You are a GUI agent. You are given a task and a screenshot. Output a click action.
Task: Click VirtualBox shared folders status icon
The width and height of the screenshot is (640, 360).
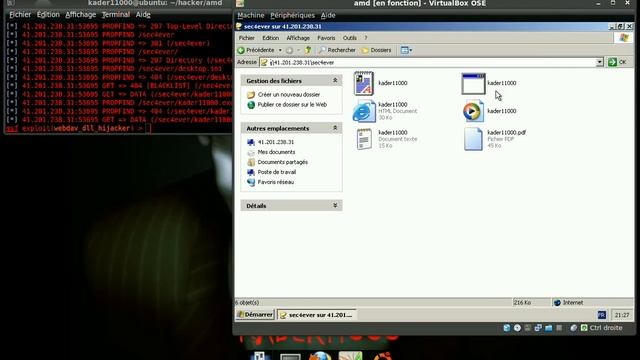coord(549,328)
